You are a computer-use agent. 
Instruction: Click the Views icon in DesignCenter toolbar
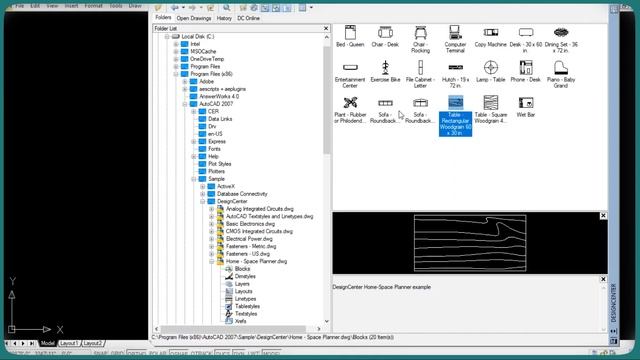point(302,7)
